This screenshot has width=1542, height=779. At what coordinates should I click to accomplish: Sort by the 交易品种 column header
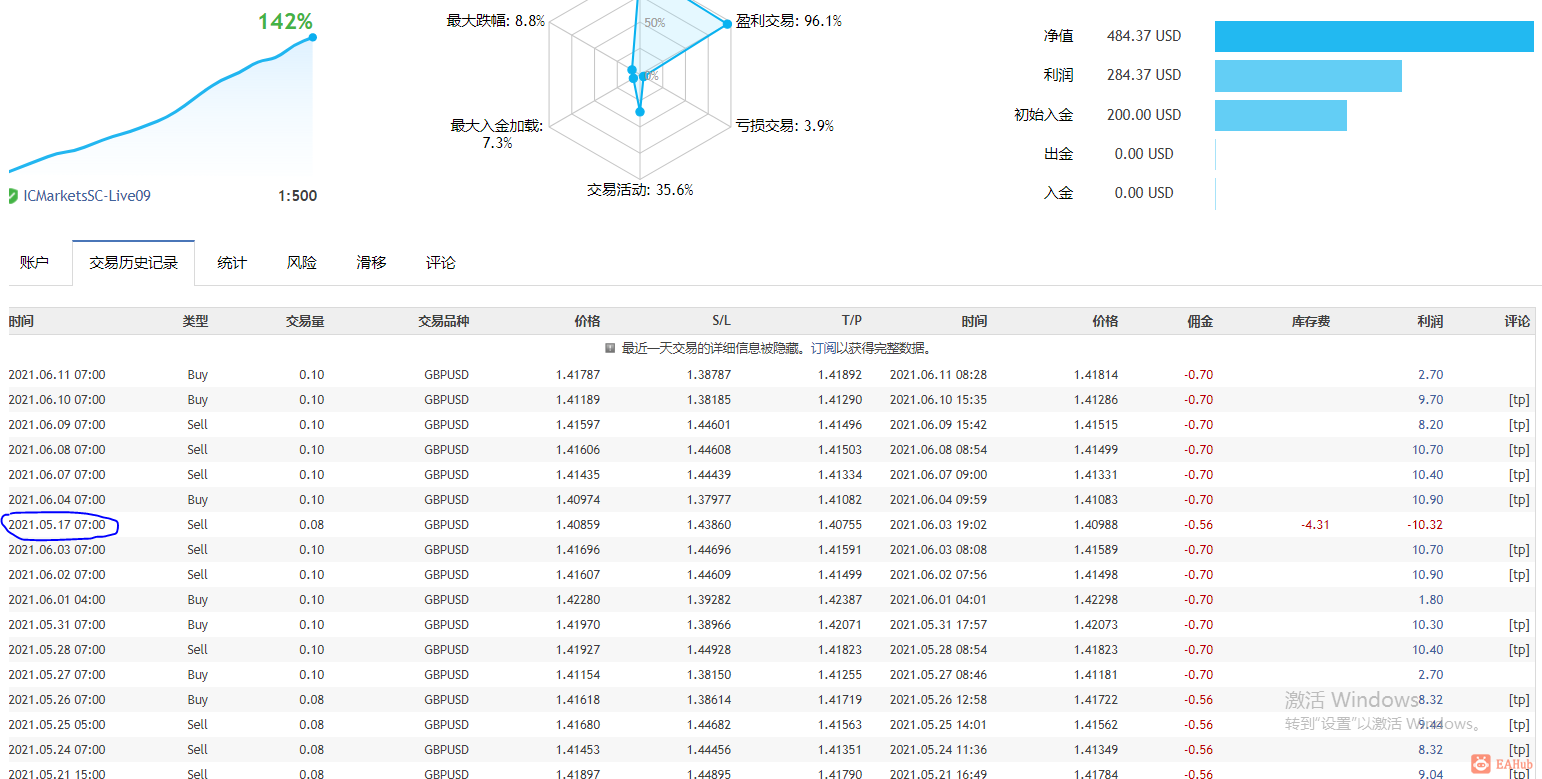point(443,321)
